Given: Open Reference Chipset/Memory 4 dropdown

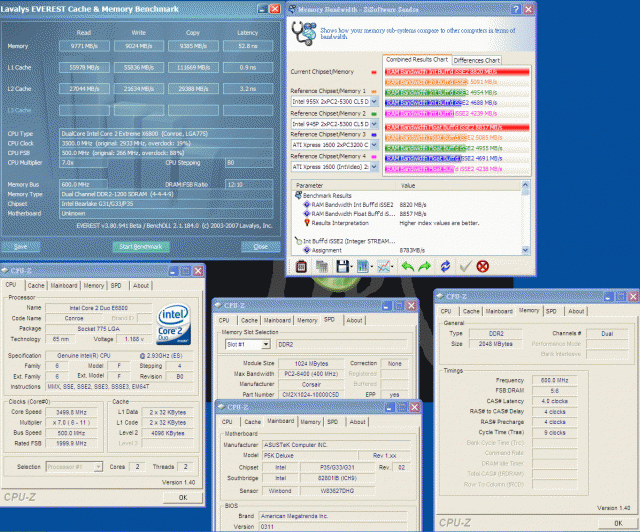Looking at the screenshot, I should [374, 167].
